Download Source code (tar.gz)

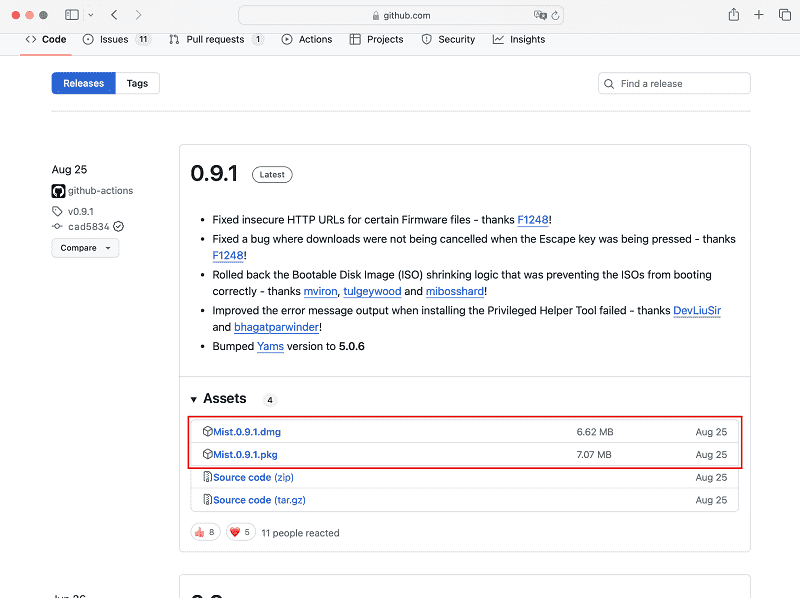point(259,500)
